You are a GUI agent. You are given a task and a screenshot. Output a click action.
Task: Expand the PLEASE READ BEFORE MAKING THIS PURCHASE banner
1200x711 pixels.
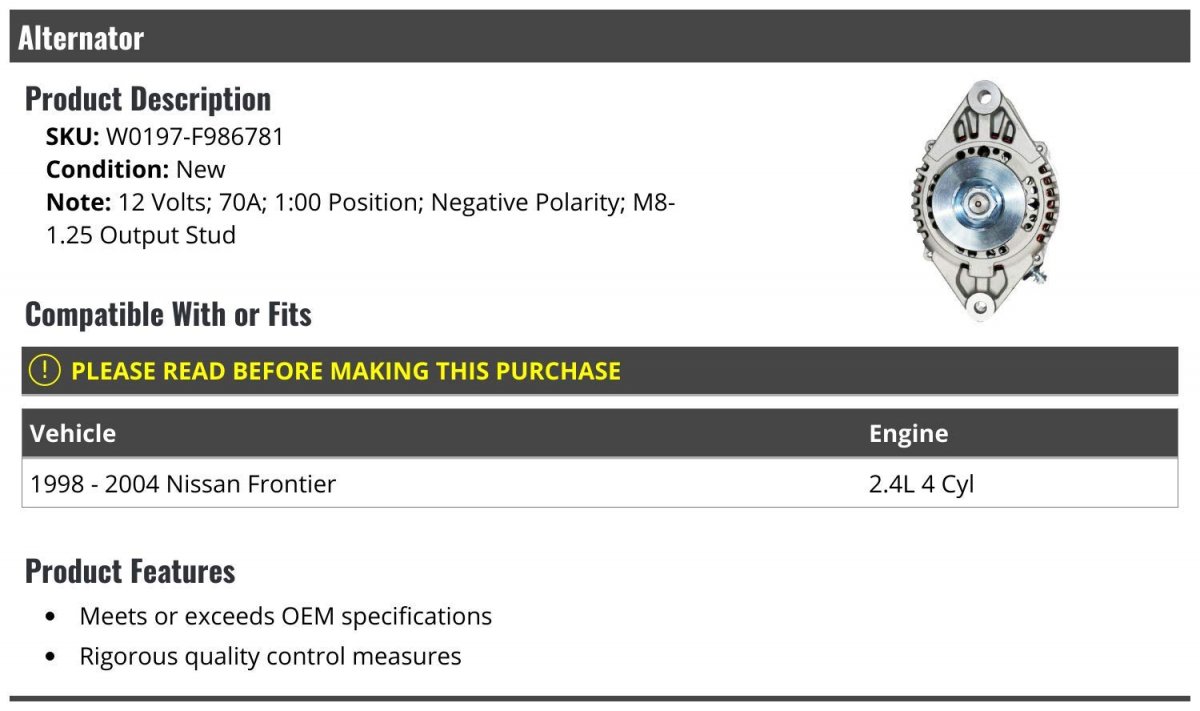coord(600,371)
